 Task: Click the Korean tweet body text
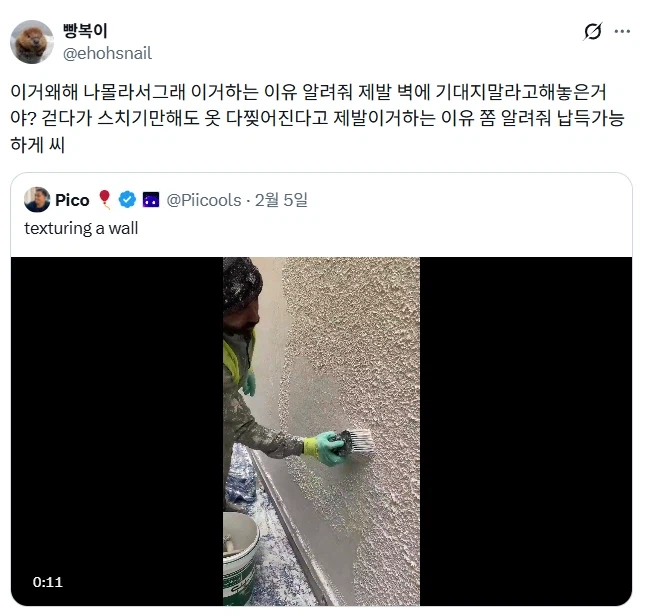317,118
